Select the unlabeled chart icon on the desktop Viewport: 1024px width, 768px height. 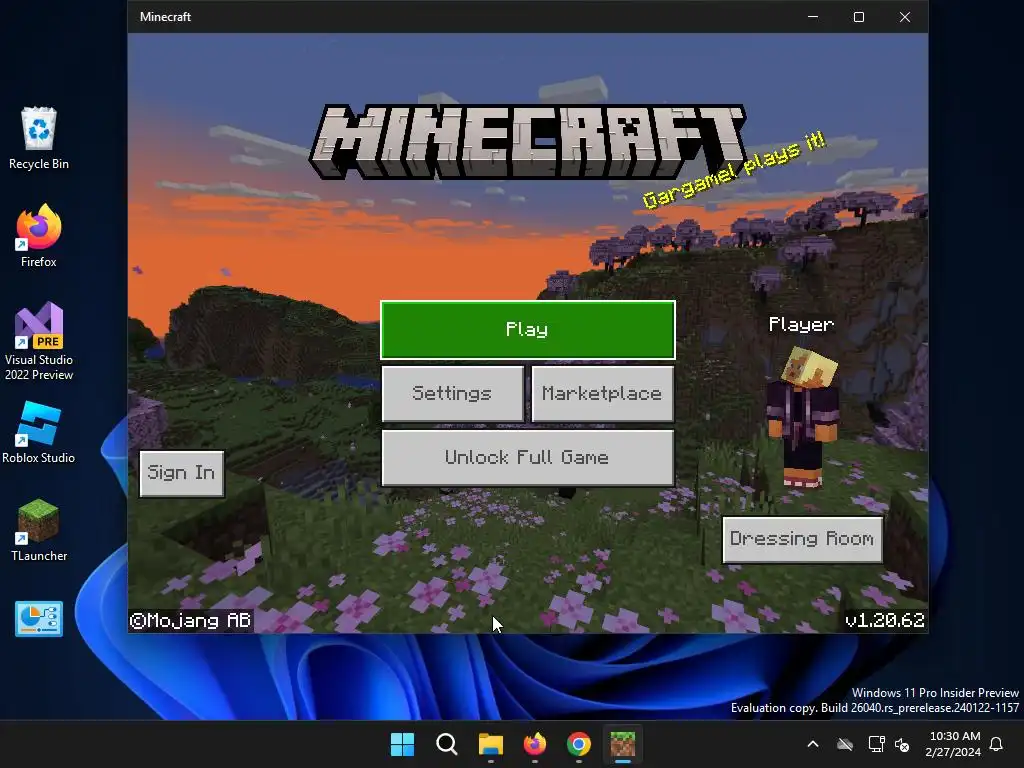click(39, 618)
